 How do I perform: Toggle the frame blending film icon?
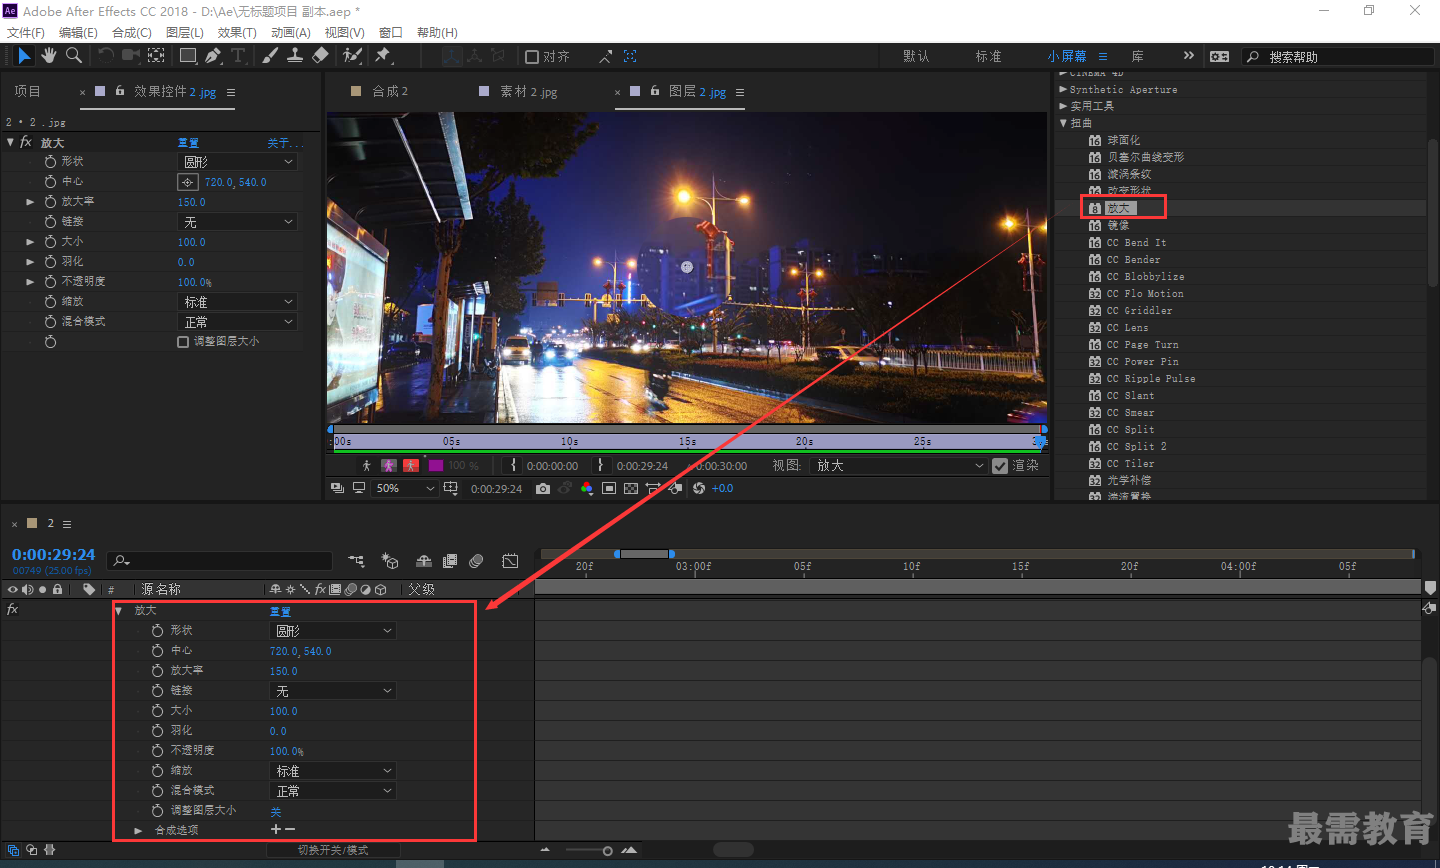click(x=450, y=561)
